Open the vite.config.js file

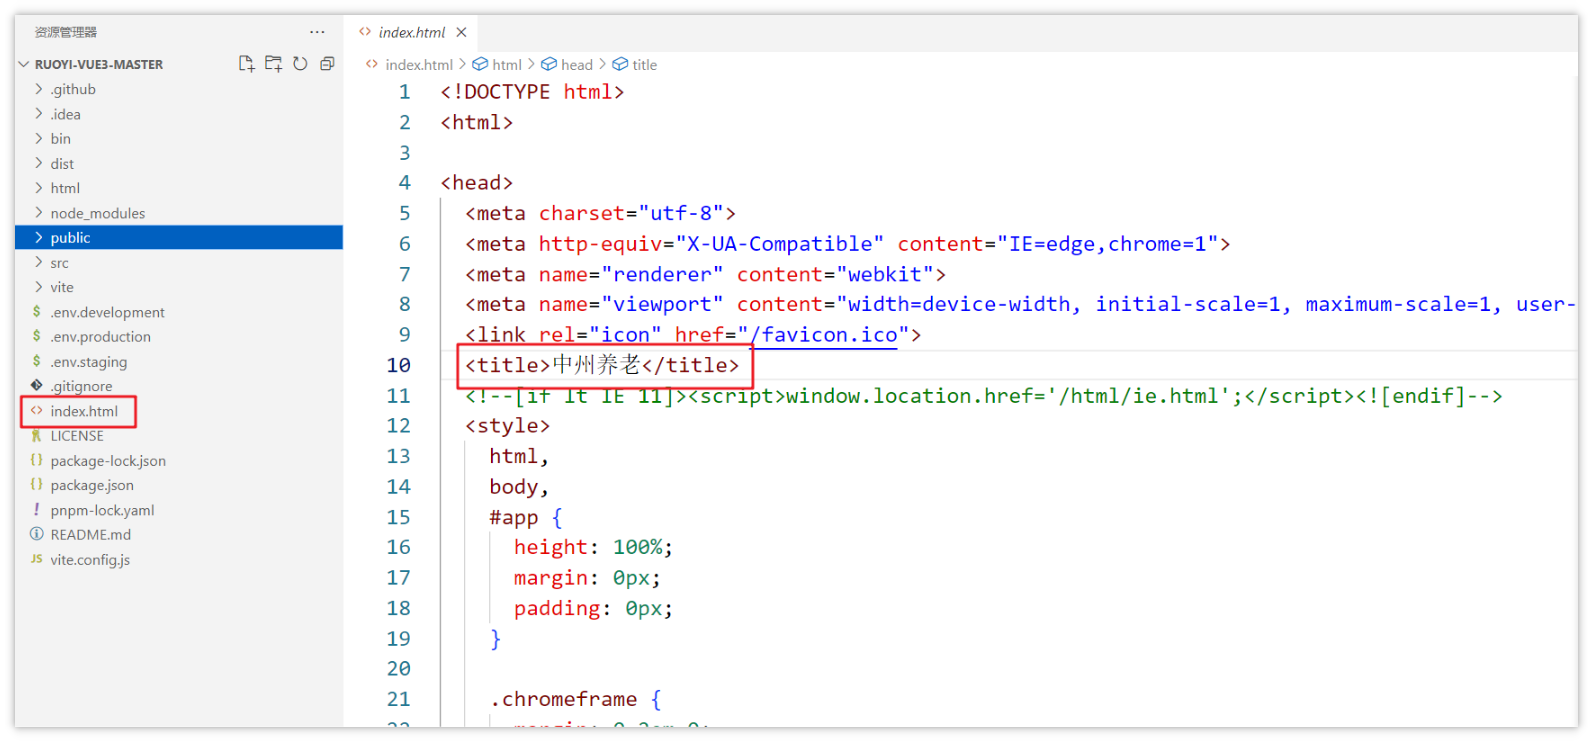coord(178,560)
